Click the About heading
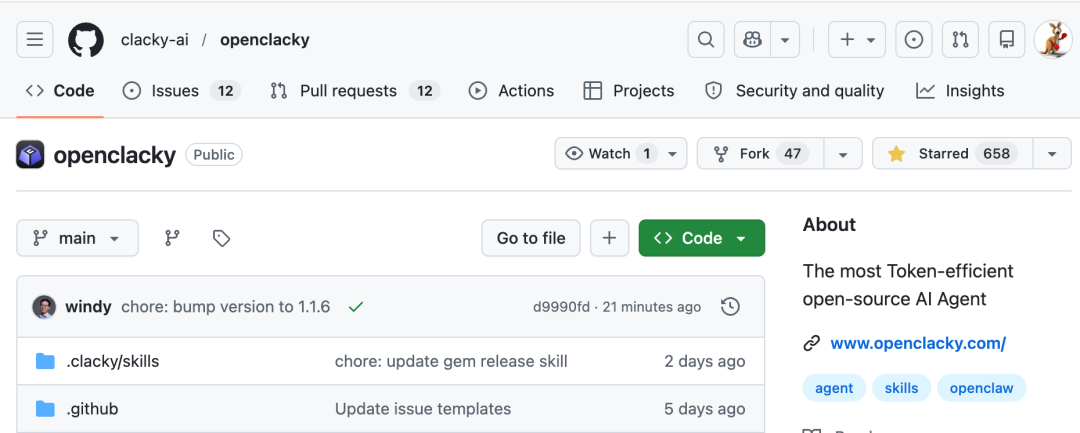 point(829,225)
